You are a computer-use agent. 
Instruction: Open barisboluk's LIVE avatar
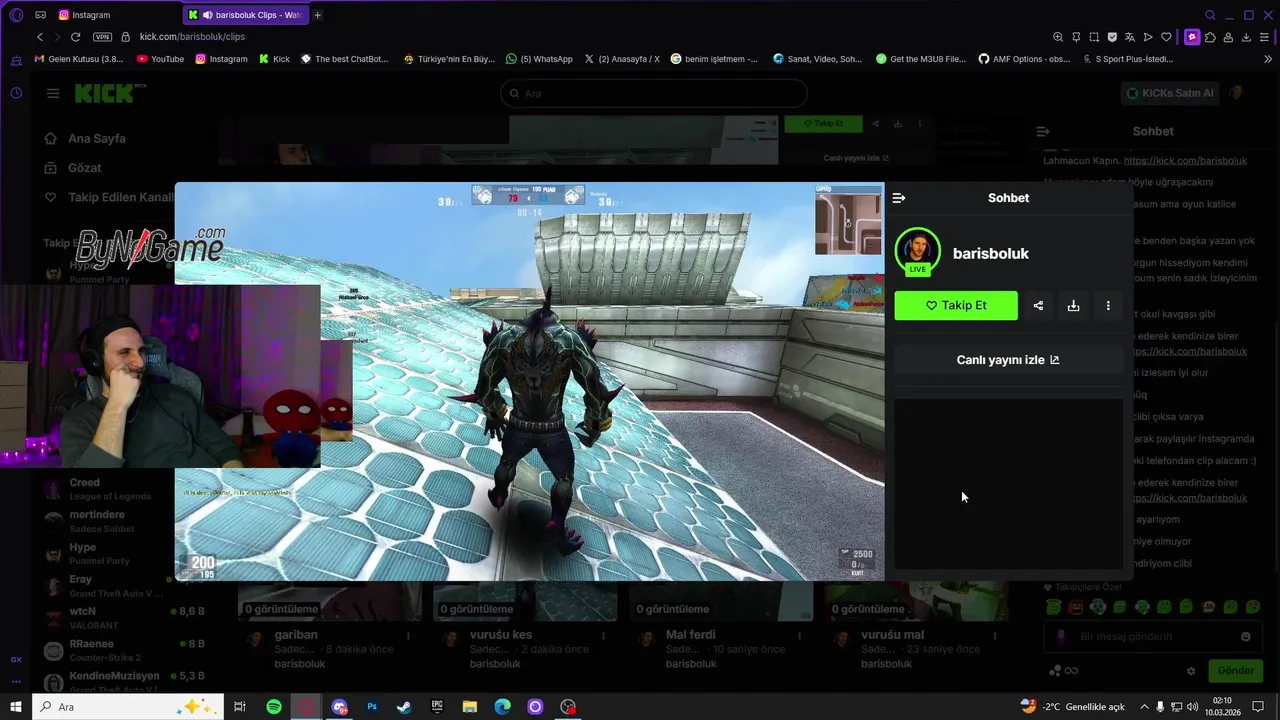(917, 252)
